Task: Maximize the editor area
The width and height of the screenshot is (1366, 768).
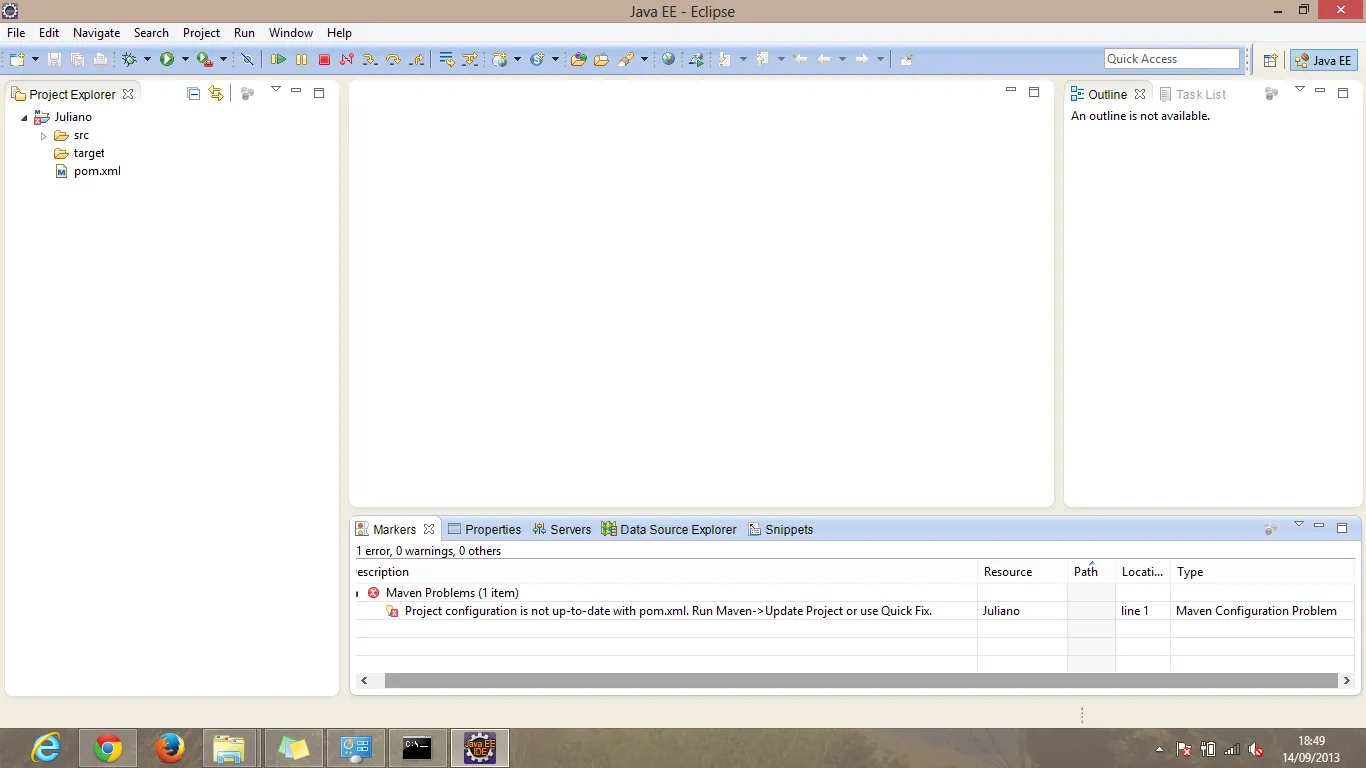Action: click(1034, 92)
